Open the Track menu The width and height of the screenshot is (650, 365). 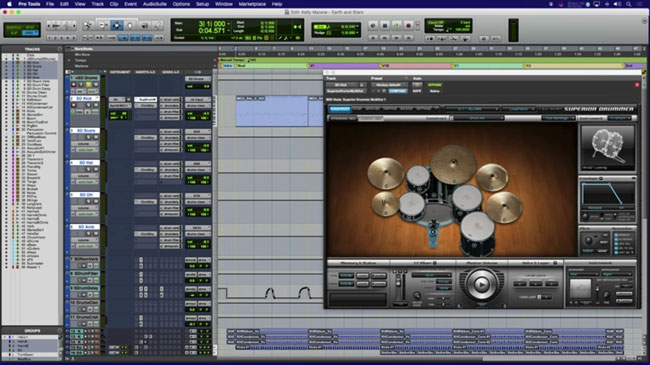[97, 4]
